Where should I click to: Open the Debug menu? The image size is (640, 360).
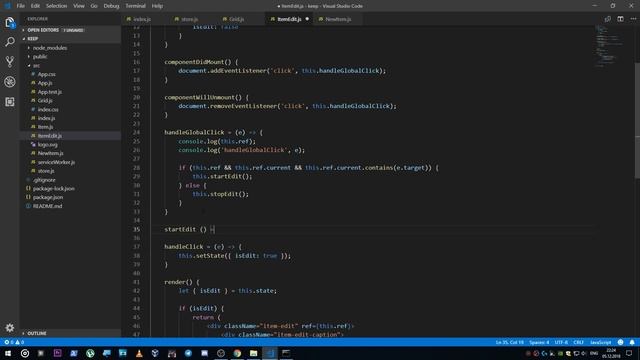tap(111, 6)
